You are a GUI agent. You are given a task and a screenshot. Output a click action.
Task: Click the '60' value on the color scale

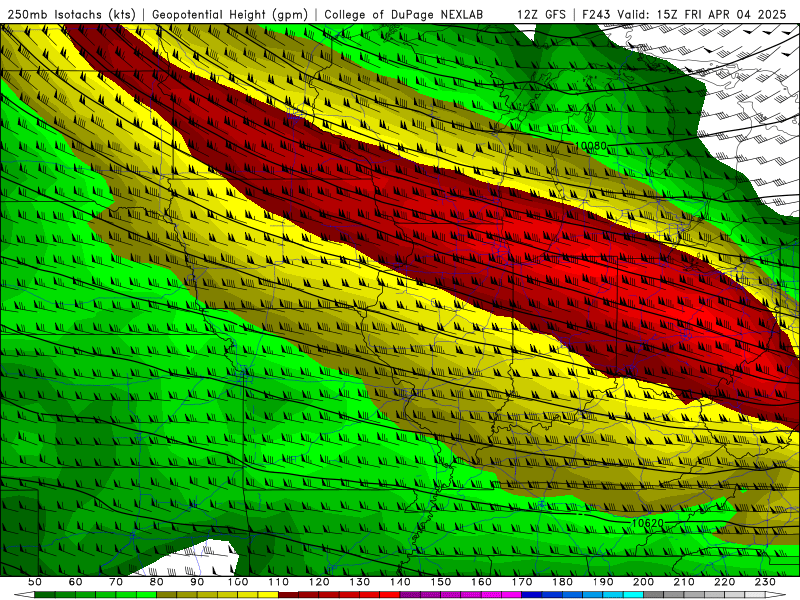(x=75, y=582)
